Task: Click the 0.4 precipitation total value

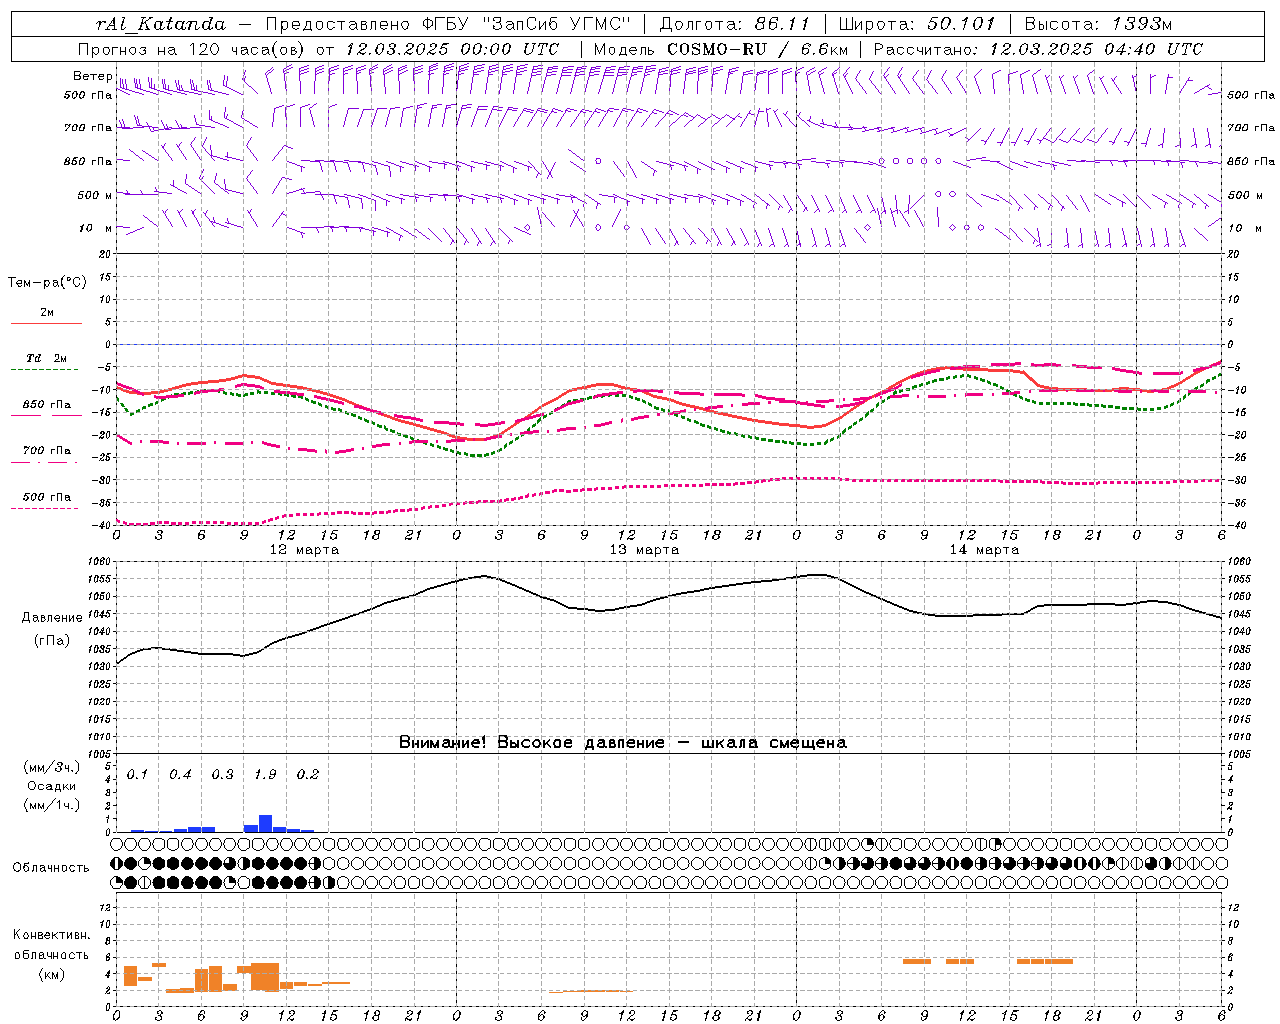Action: 180,775
